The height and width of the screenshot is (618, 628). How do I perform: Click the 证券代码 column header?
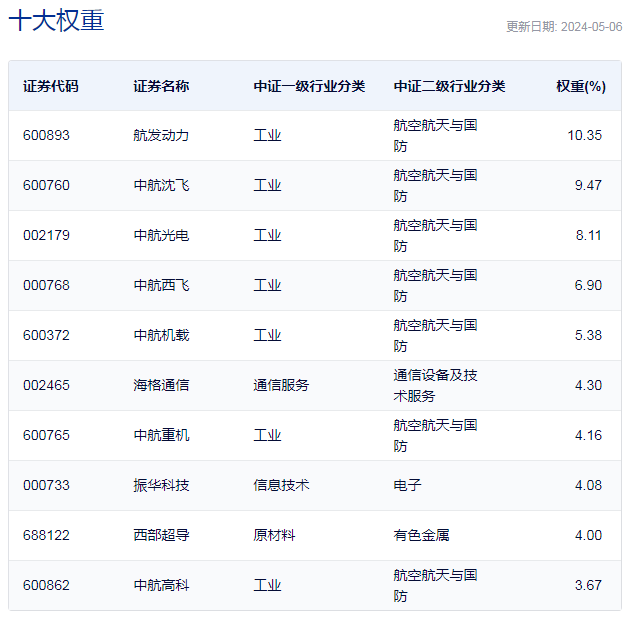(x=50, y=86)
